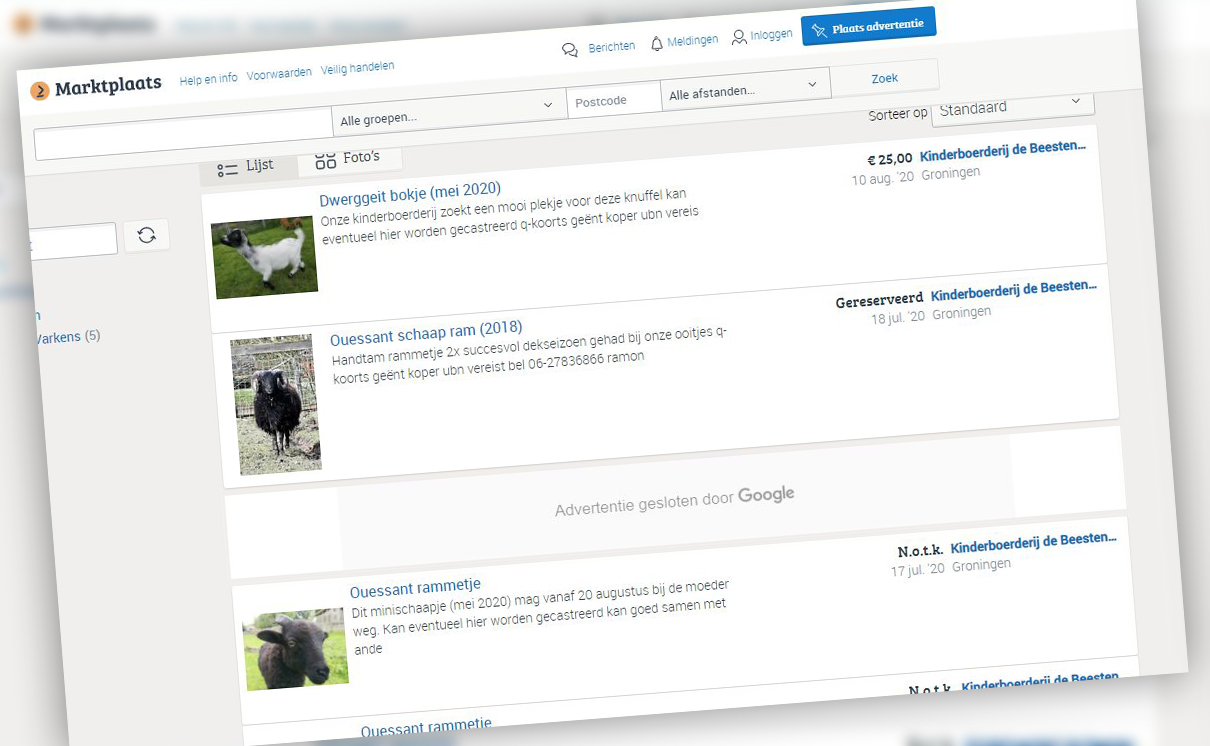Open the Help en info link
1210x746 pixels.
(208, 79)
